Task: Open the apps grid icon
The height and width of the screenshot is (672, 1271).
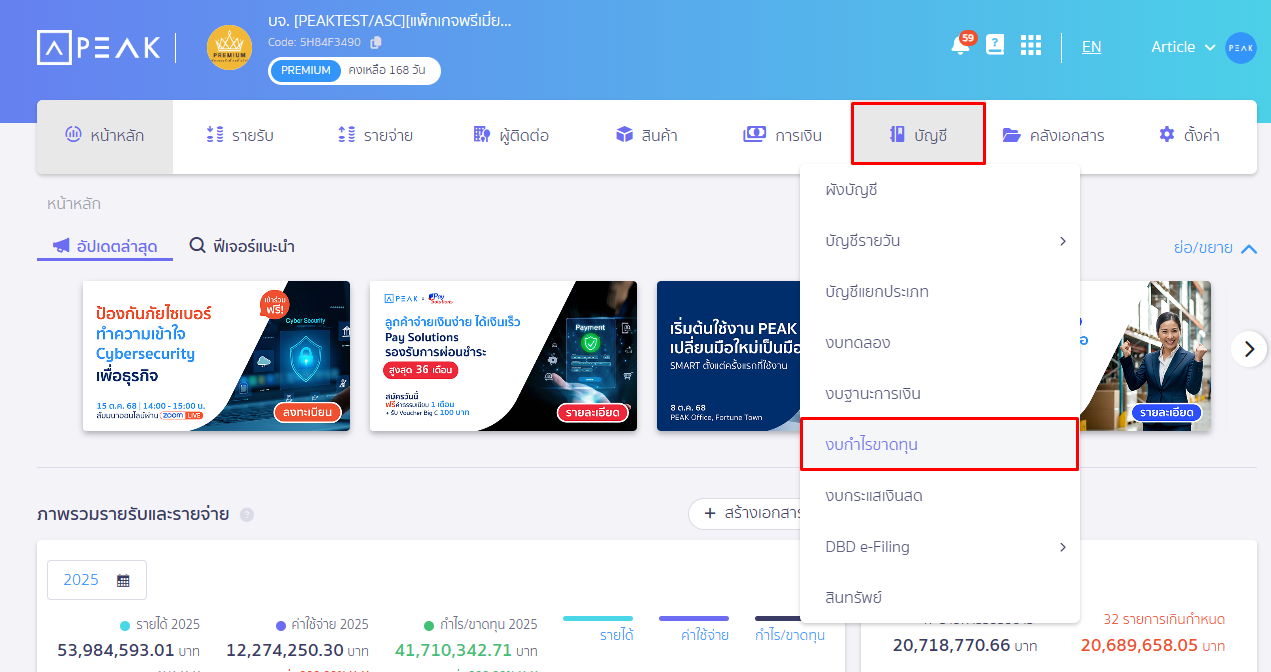Action: click(x=1030, y=46)
